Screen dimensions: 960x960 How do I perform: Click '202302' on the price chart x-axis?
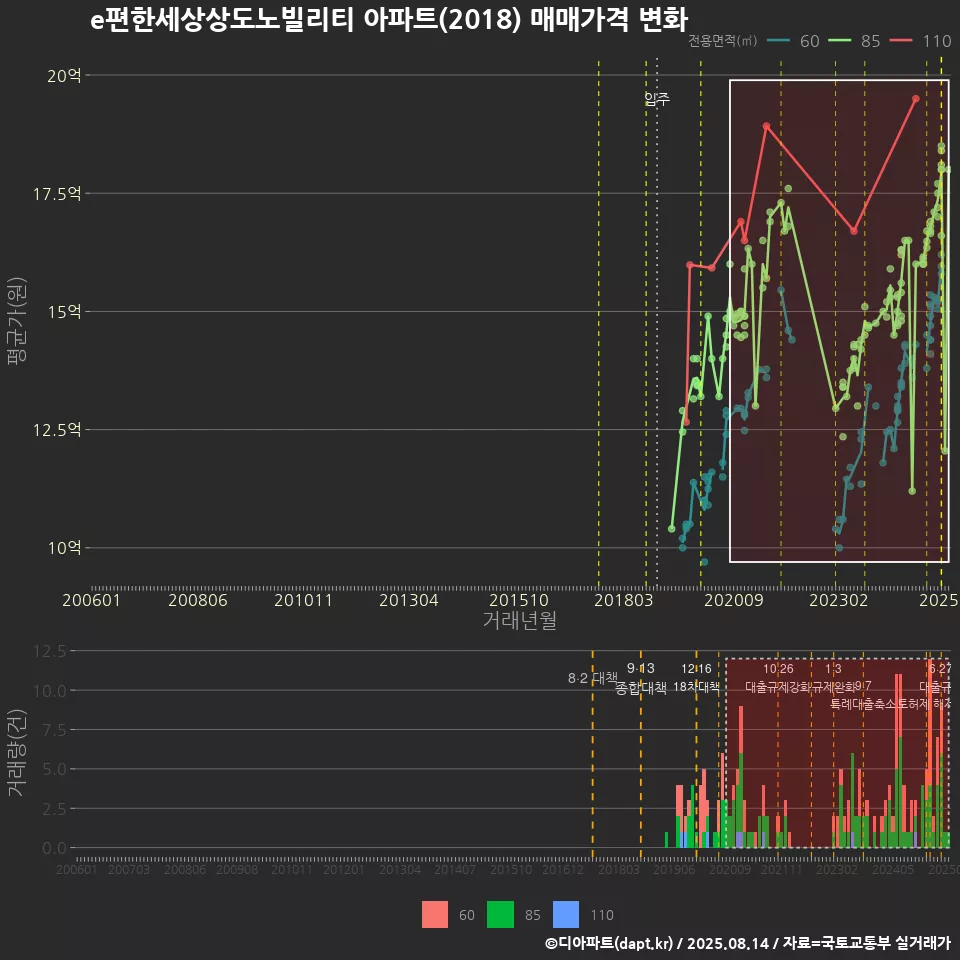[x=839, y=600]
